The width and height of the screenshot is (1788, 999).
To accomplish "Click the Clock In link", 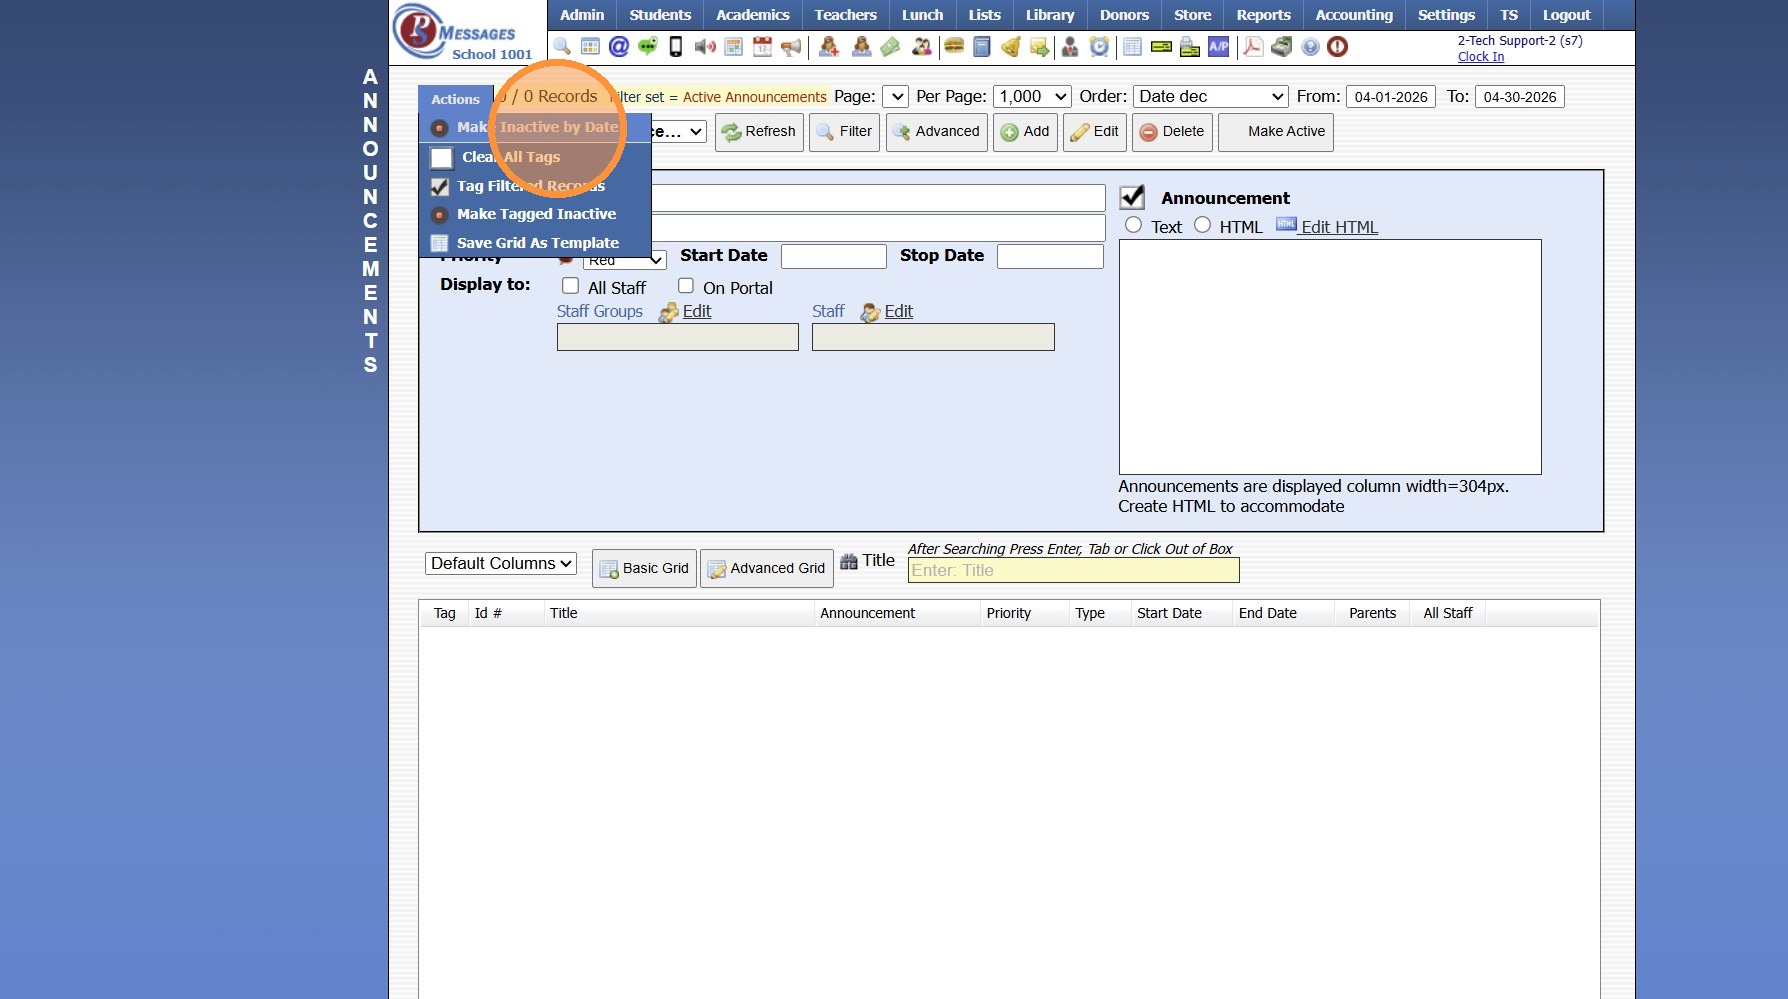I will point(1481,57).
